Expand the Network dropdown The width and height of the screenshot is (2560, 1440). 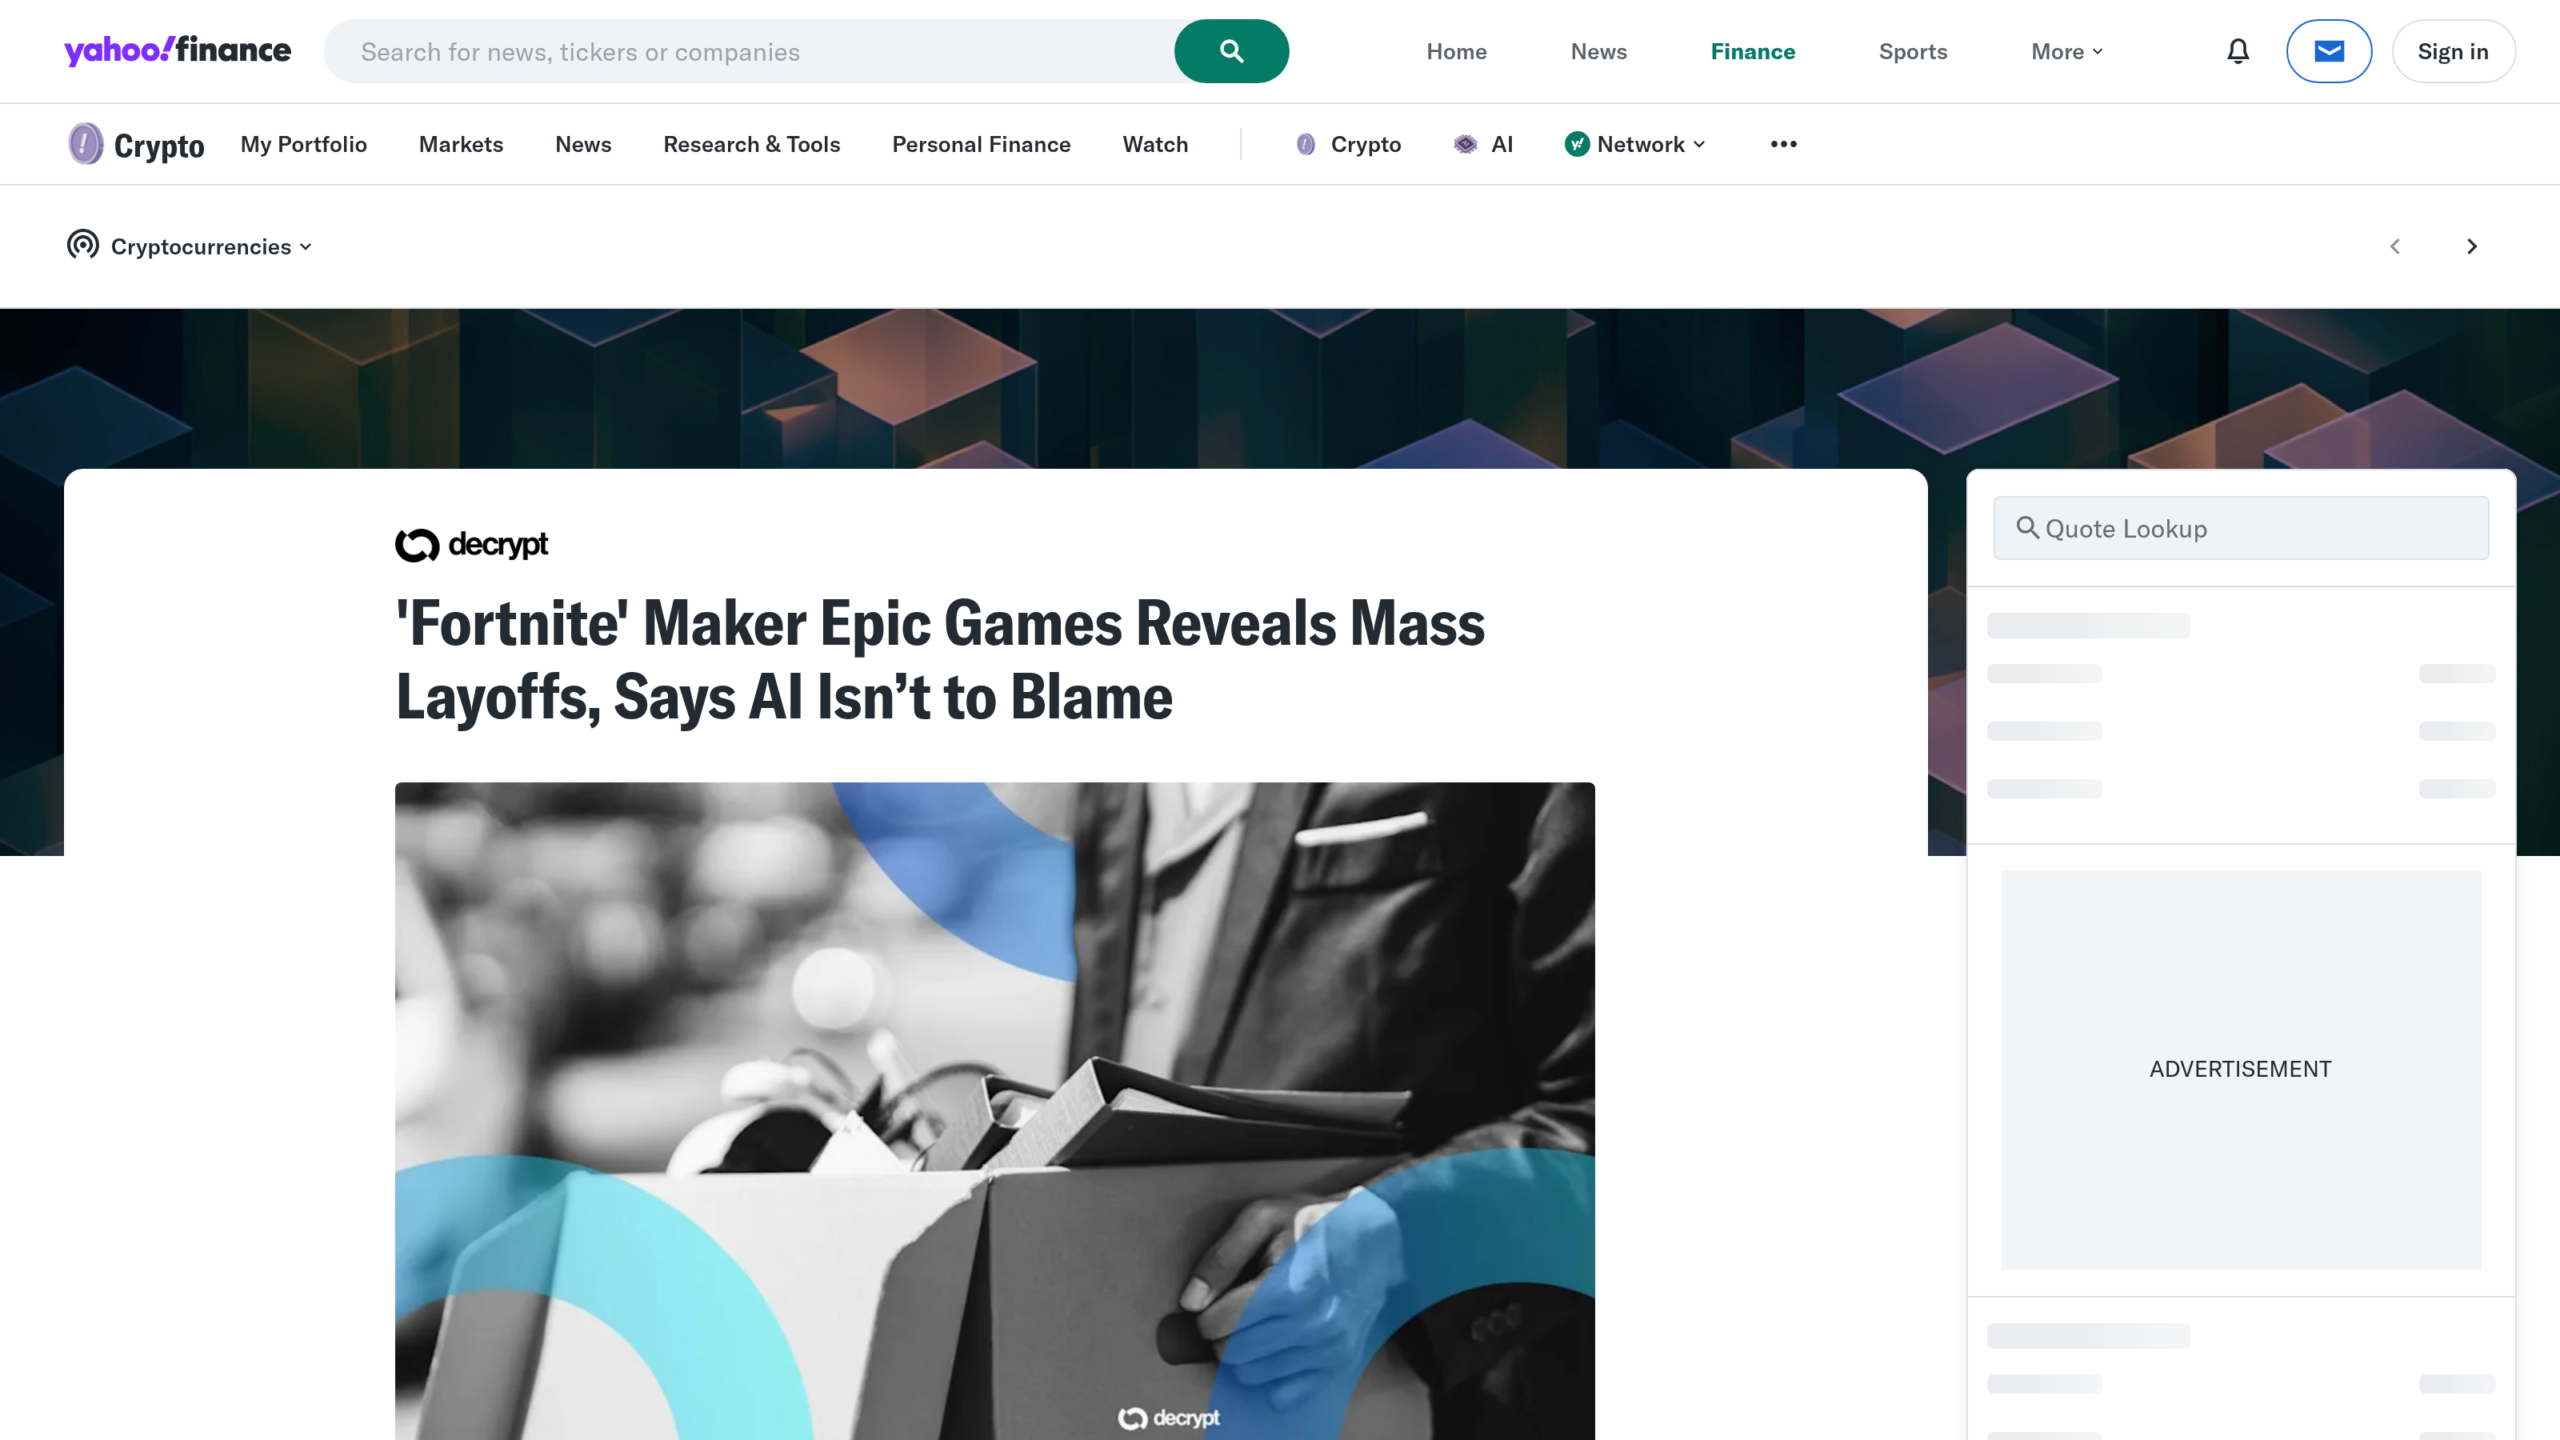tap(1636, 144)
